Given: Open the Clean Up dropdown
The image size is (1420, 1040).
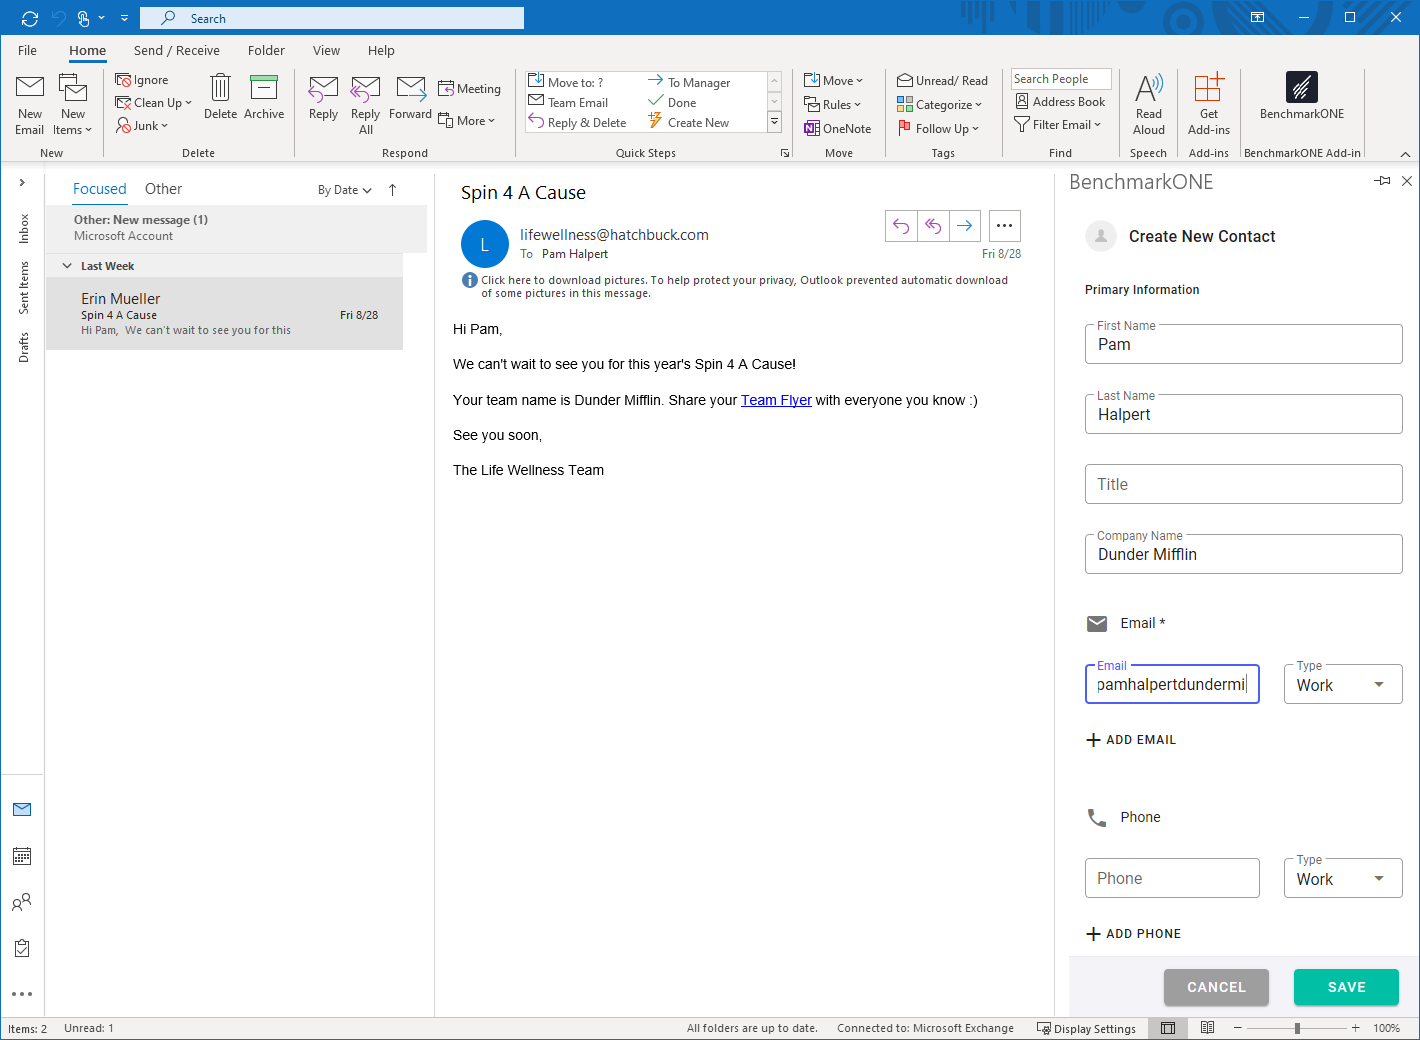Looking at the screenshot, I should 153,103.
